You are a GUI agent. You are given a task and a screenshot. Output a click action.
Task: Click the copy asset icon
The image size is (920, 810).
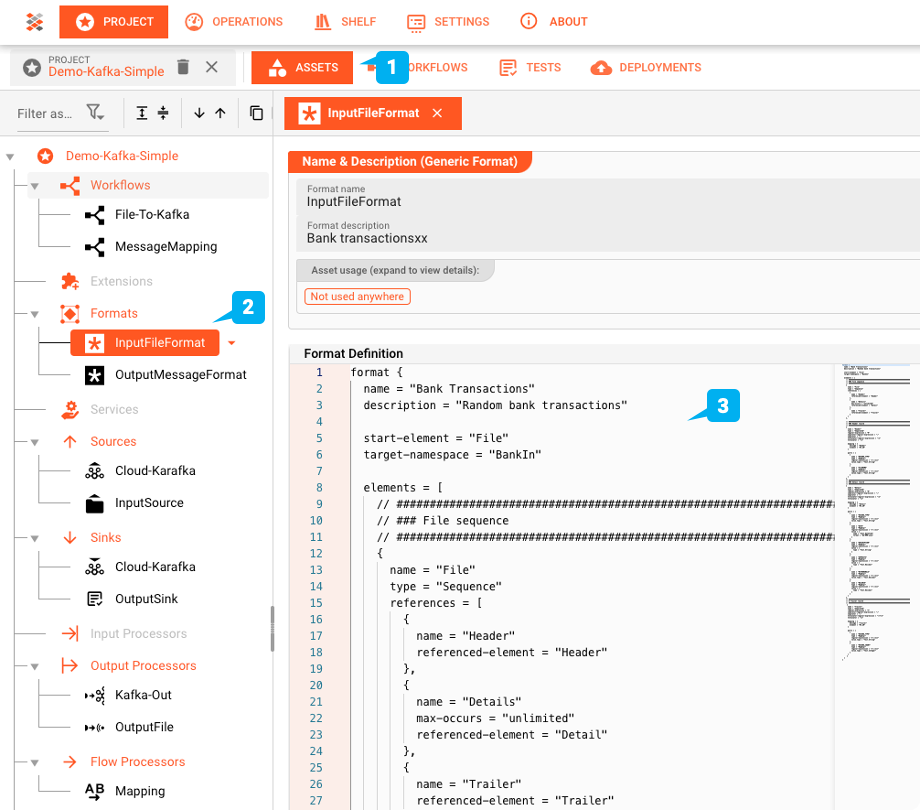click(x=257, y=113)
